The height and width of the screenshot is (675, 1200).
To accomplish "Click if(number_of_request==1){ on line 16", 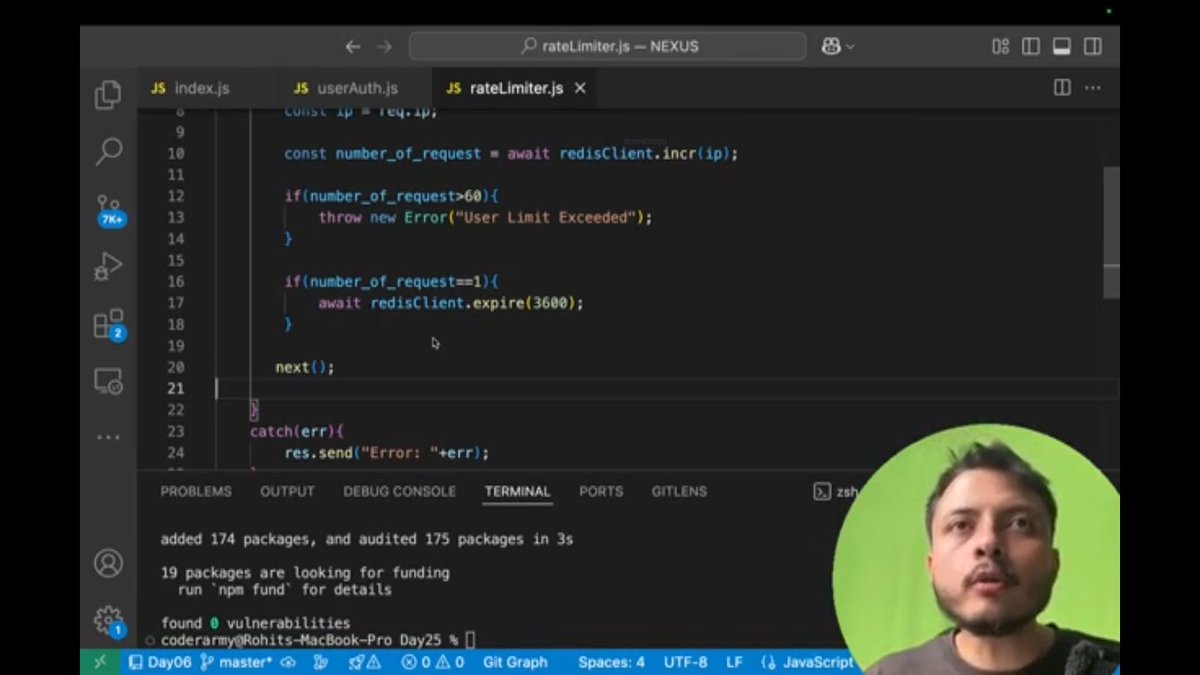I will click(x=391, y=282).
